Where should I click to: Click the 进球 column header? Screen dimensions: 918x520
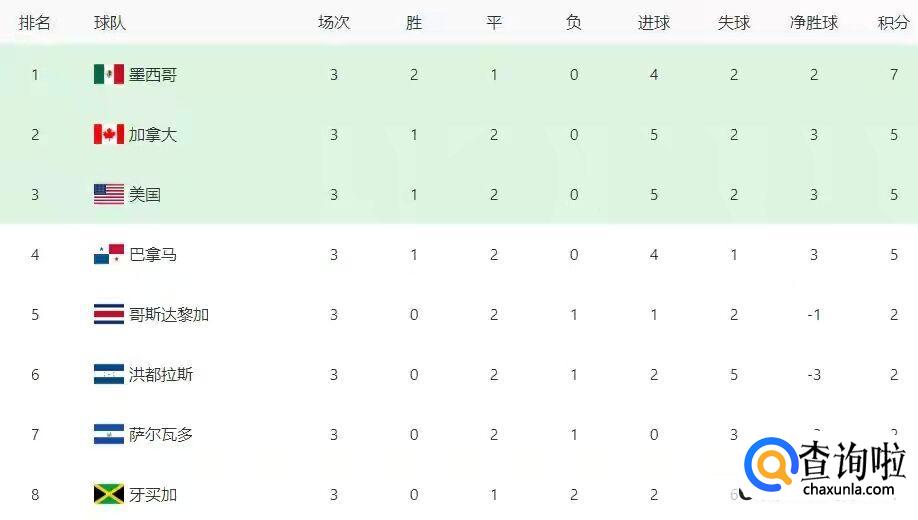click(x=654, y=22)
